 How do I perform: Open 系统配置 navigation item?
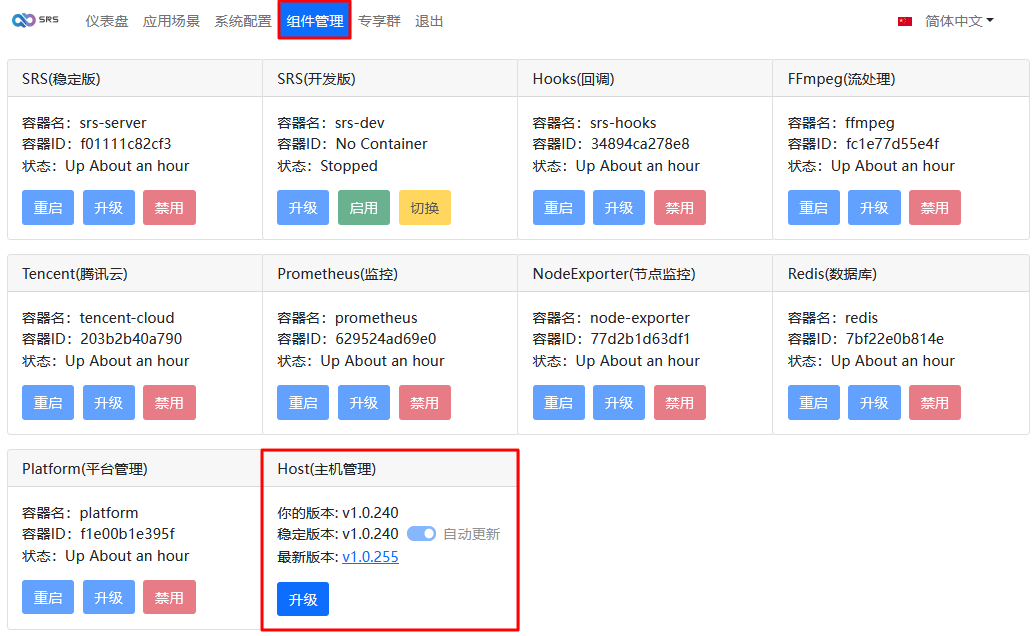[x=242, y=21]
